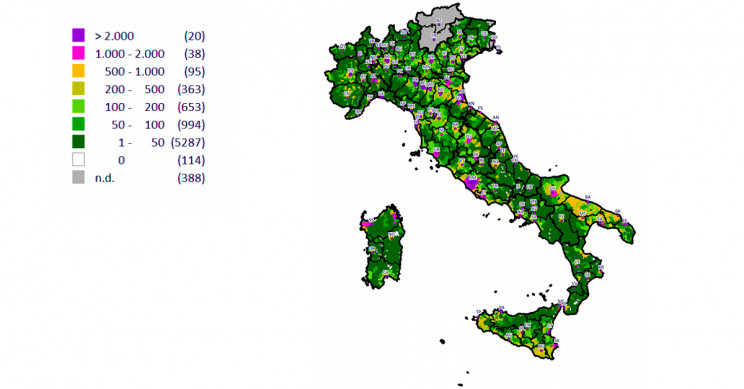Select the '100 - 200' legend label

(x=135, y=107)
